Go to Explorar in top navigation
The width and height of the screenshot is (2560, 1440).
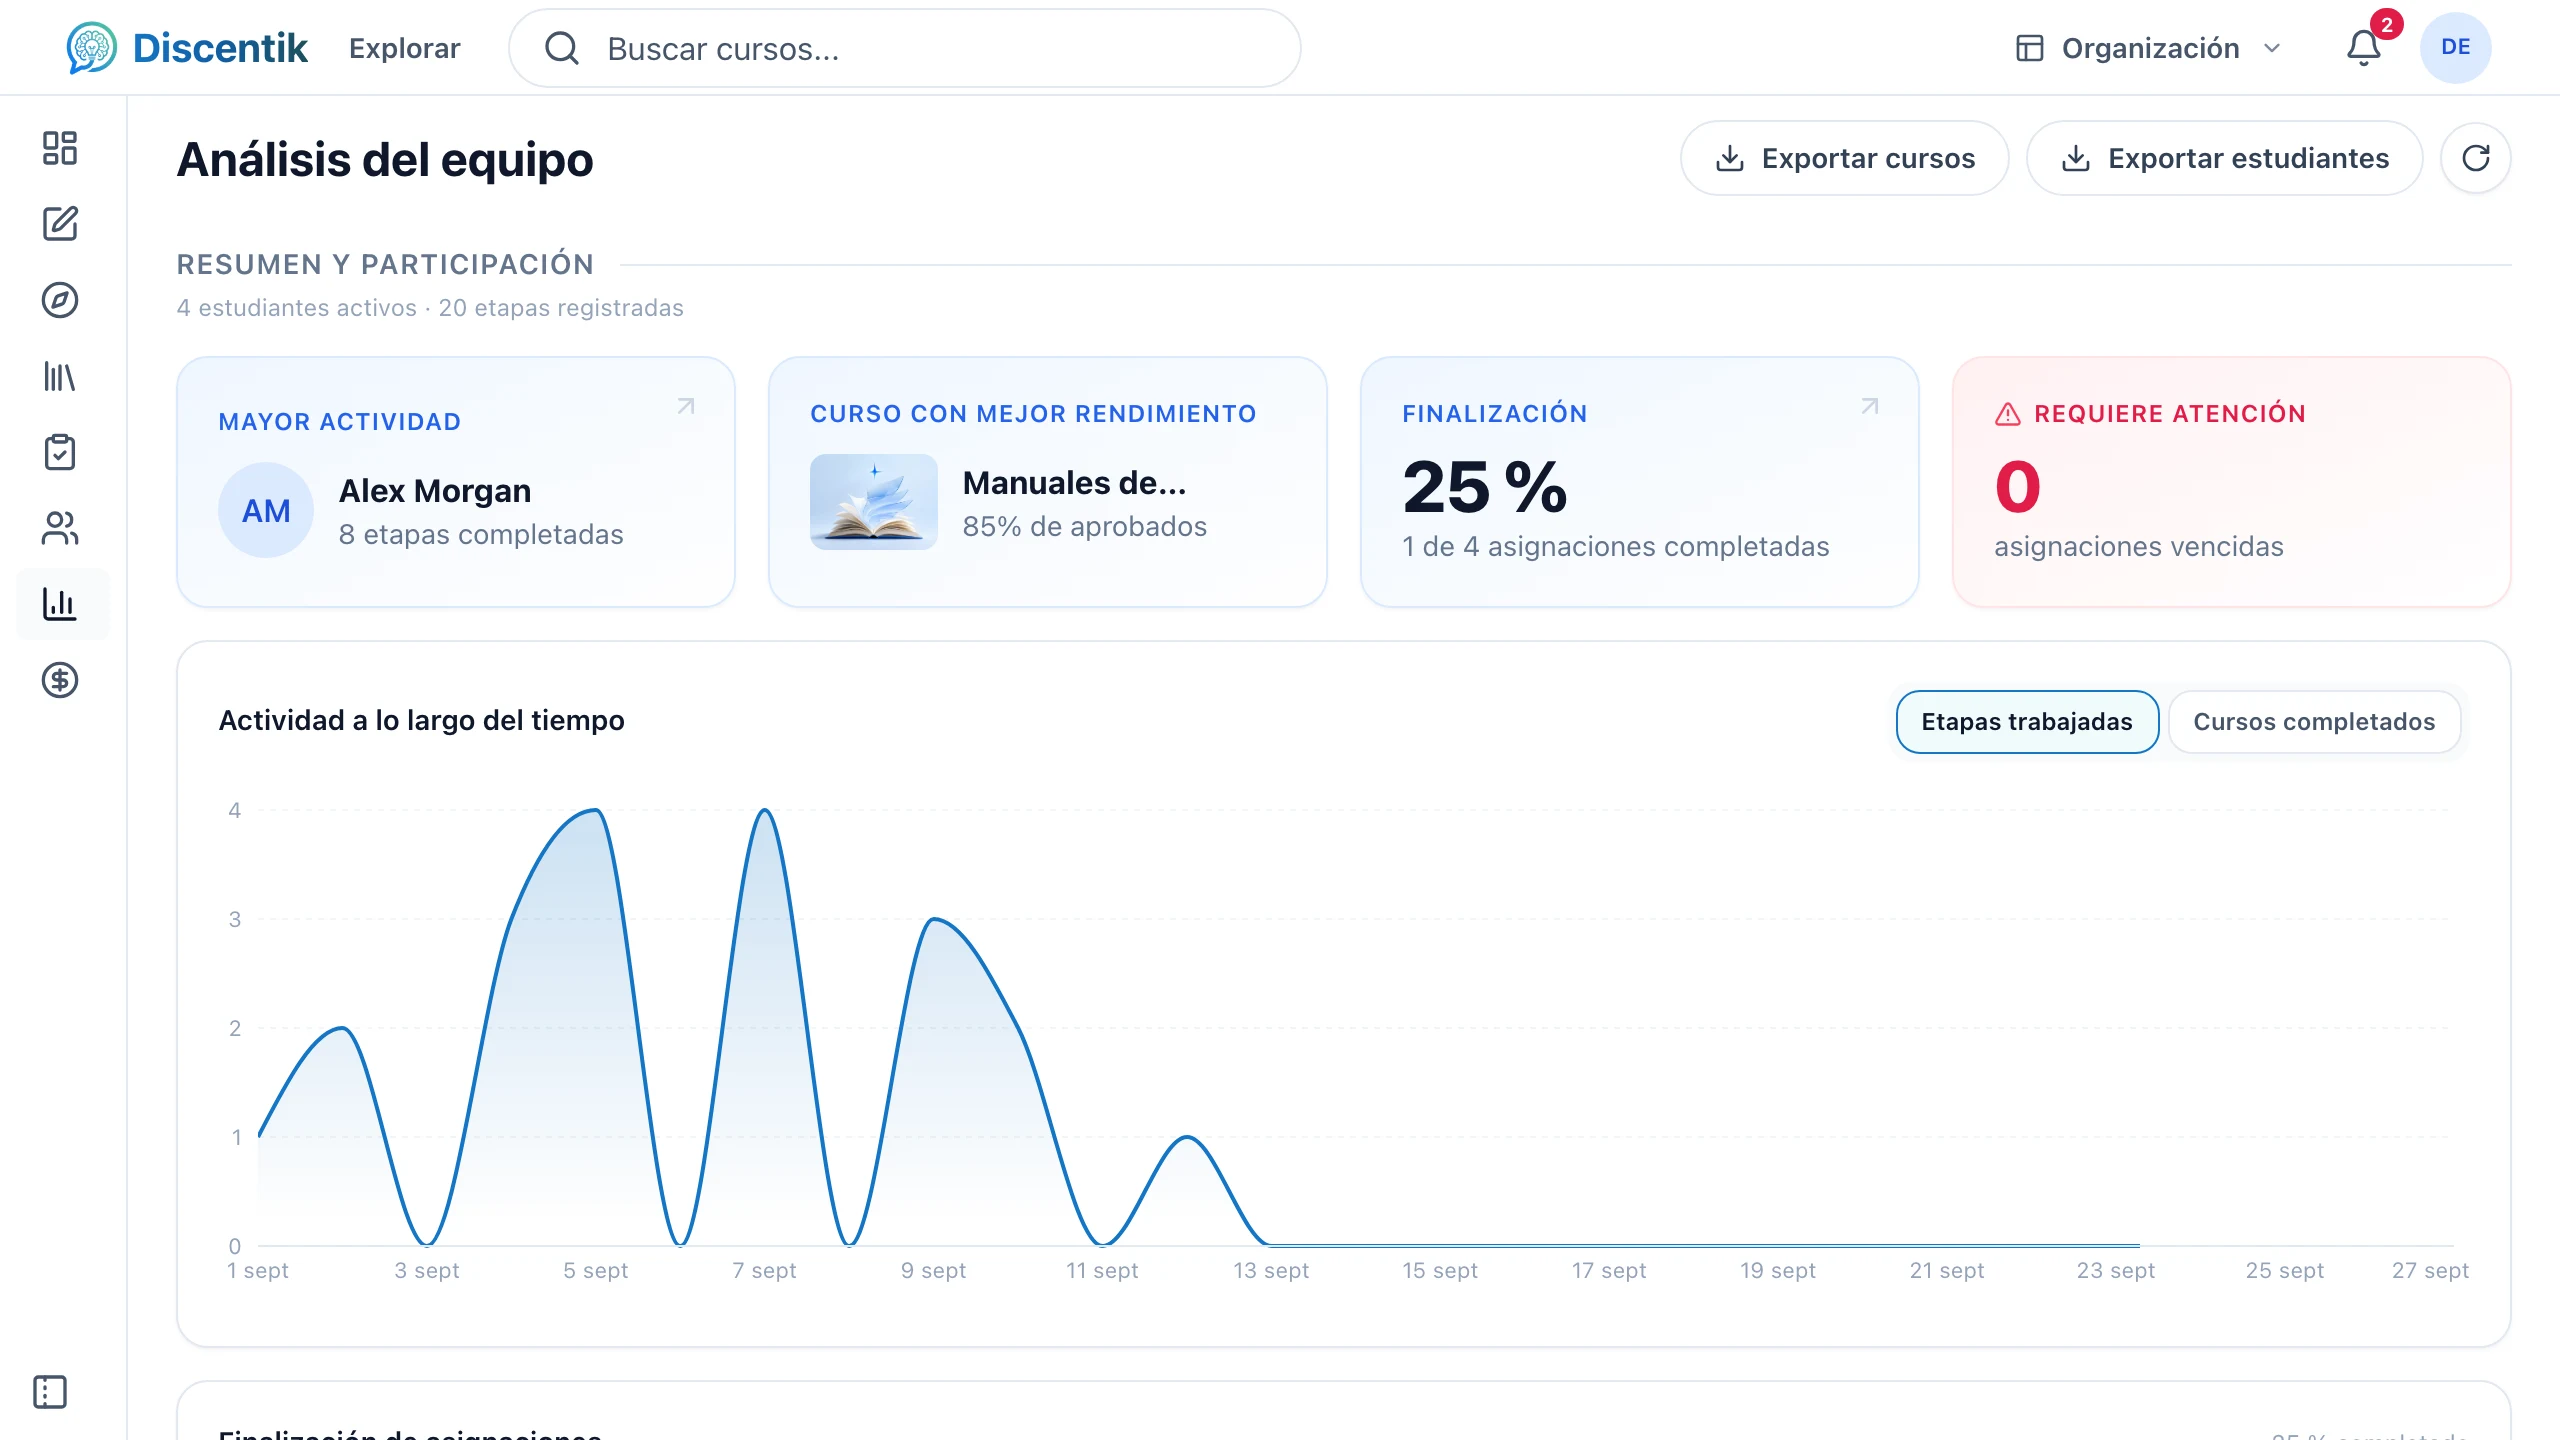point(404,48)
